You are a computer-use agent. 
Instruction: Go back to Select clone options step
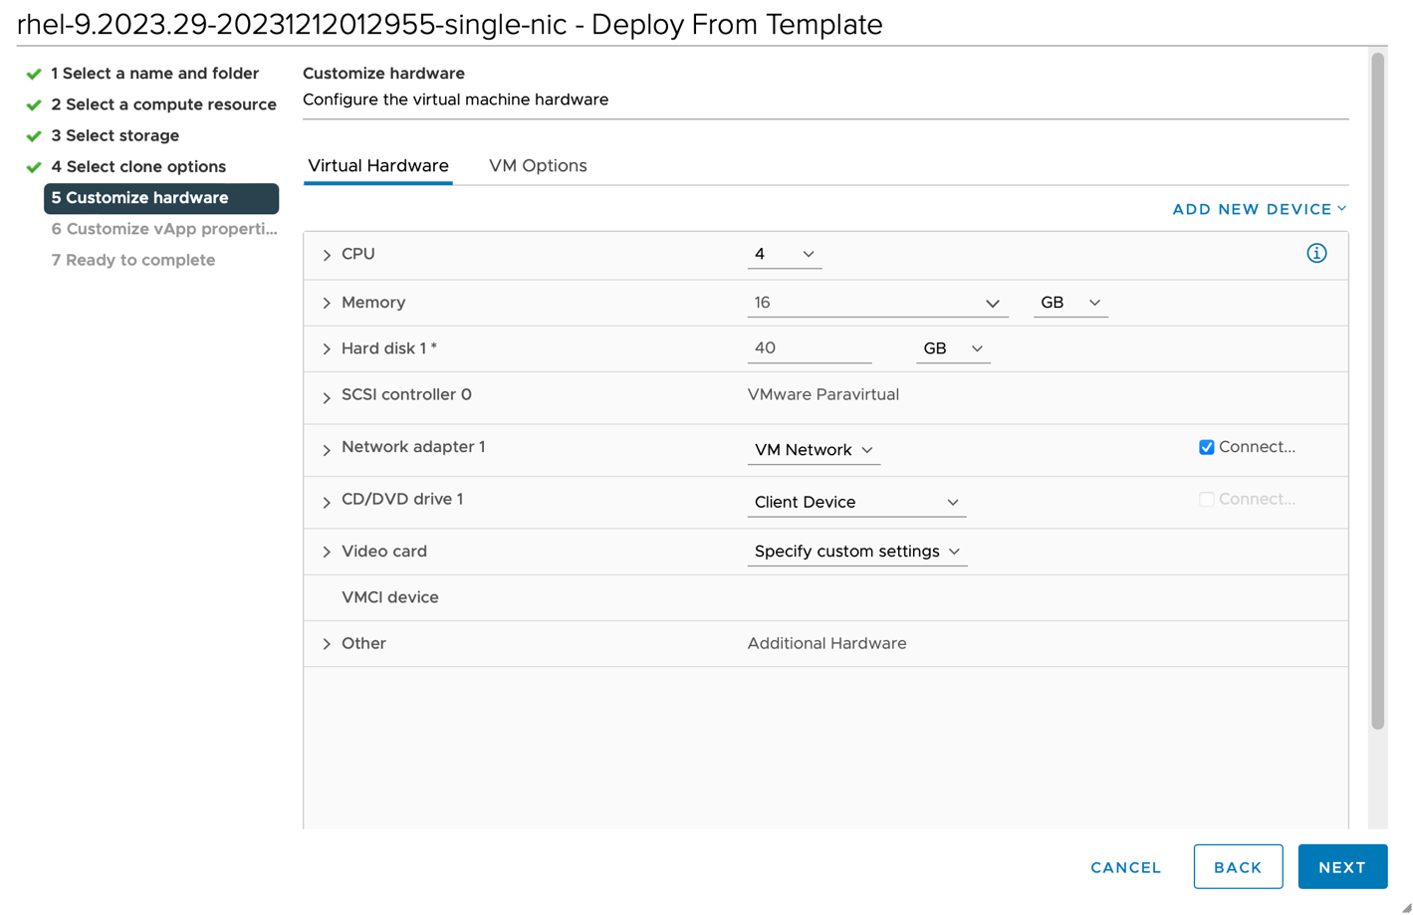[142, 166]
